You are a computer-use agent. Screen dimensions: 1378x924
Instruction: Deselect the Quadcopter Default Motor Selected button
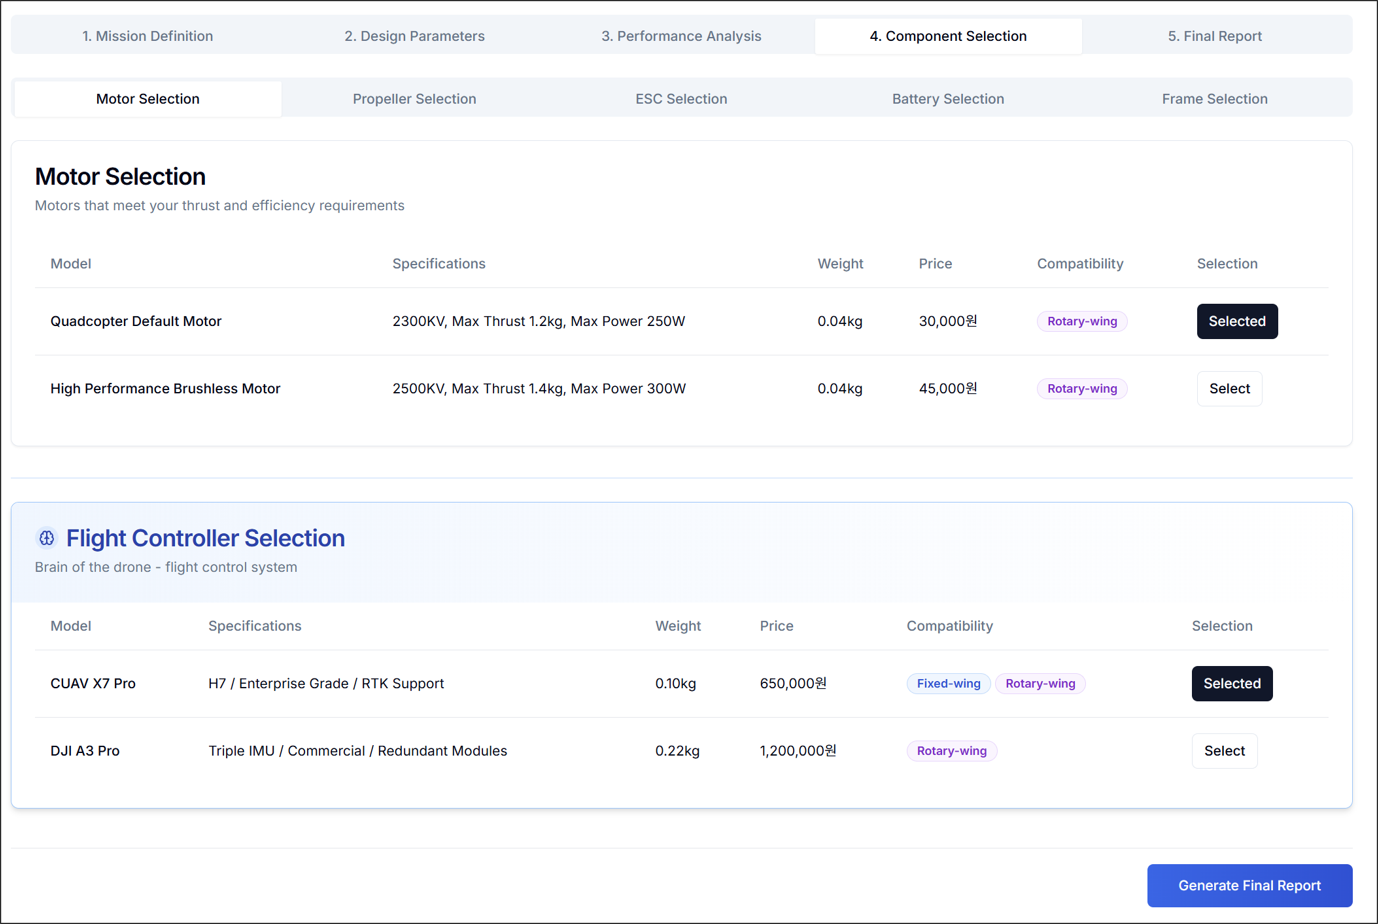pos(1236,321)
